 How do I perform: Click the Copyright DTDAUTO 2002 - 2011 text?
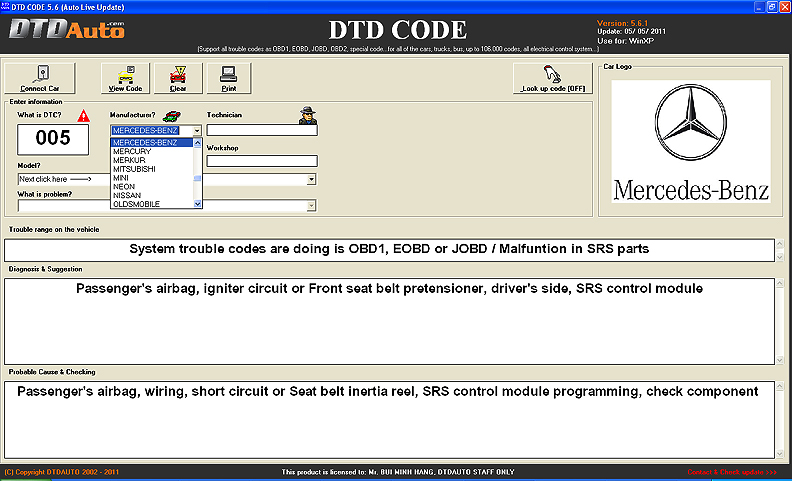[62, 472]
